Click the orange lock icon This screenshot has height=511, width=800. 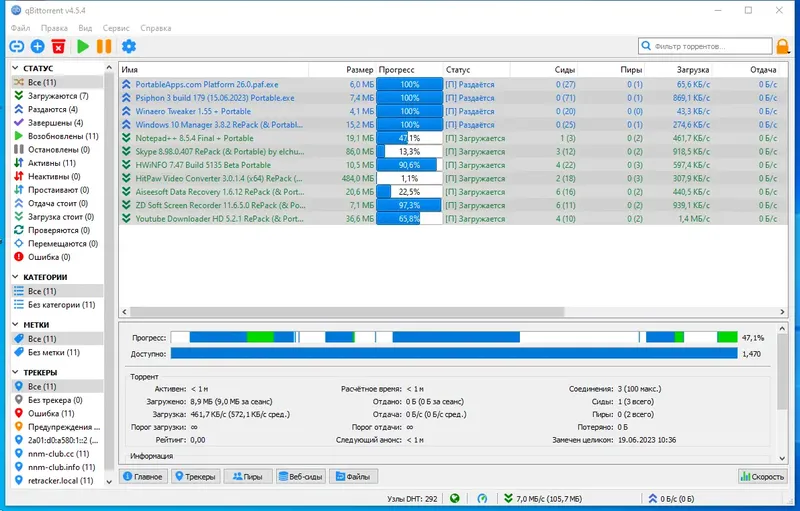[x=782, y=46]
